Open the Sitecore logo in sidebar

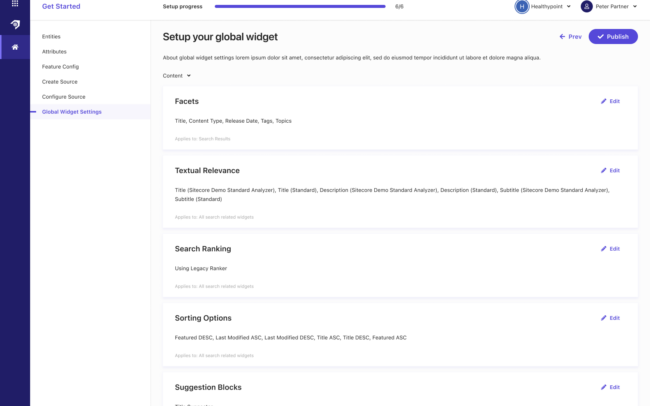(14, 24)
